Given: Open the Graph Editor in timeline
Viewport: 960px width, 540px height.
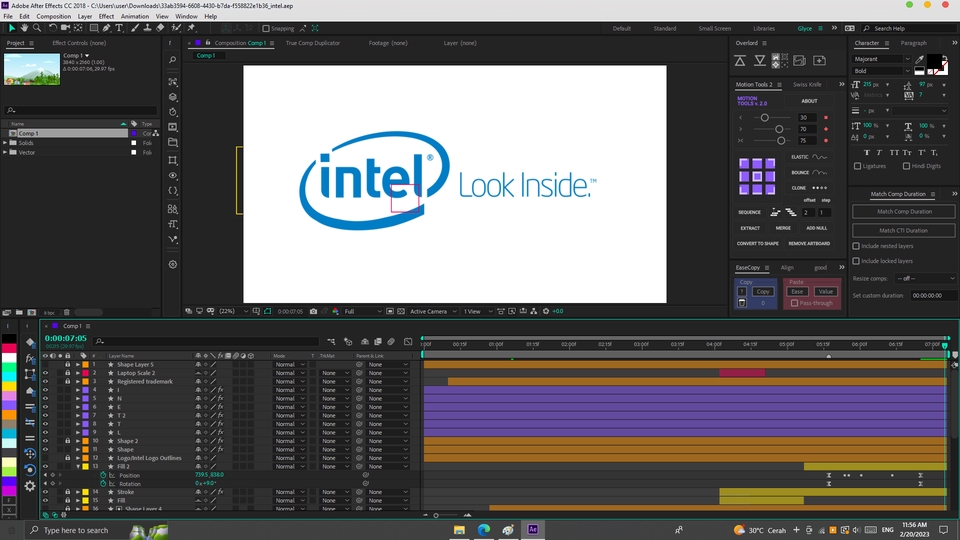Looking at the screenshot, I should pyautogui.click(x=408, y=342).
